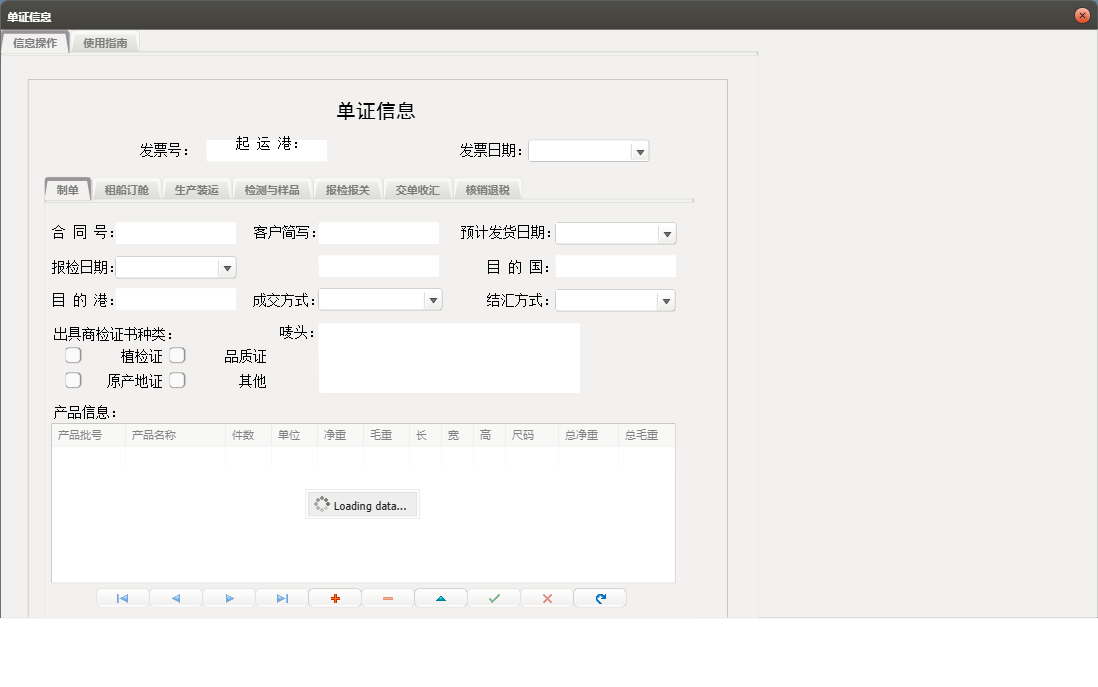
Task: Check the 植检证 inspection certificate checkbox
Action: 73,354
